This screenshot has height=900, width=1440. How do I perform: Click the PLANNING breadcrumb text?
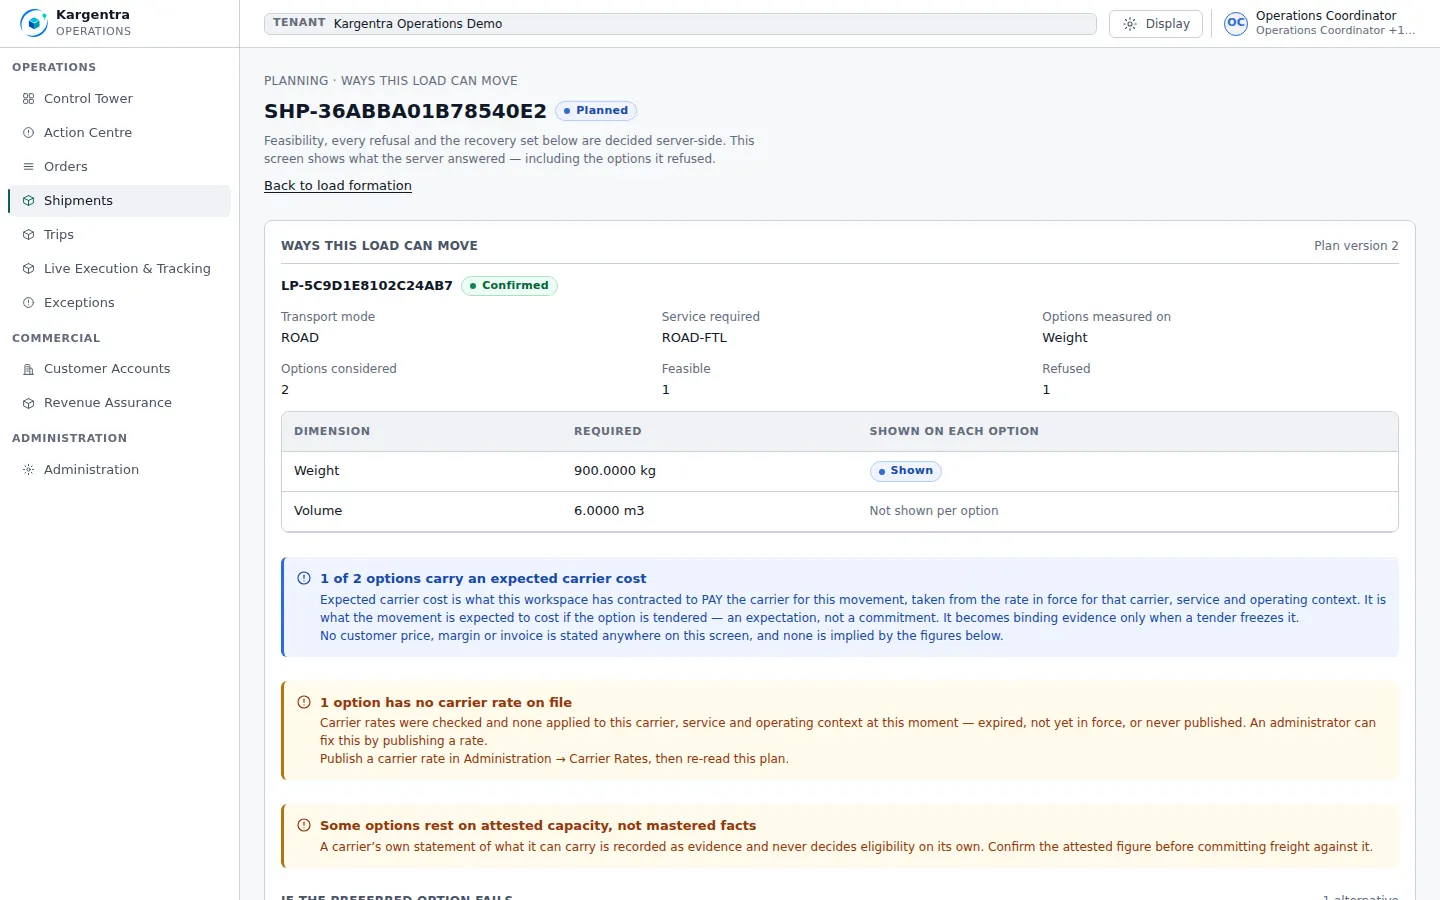click(x=296, y=81)
